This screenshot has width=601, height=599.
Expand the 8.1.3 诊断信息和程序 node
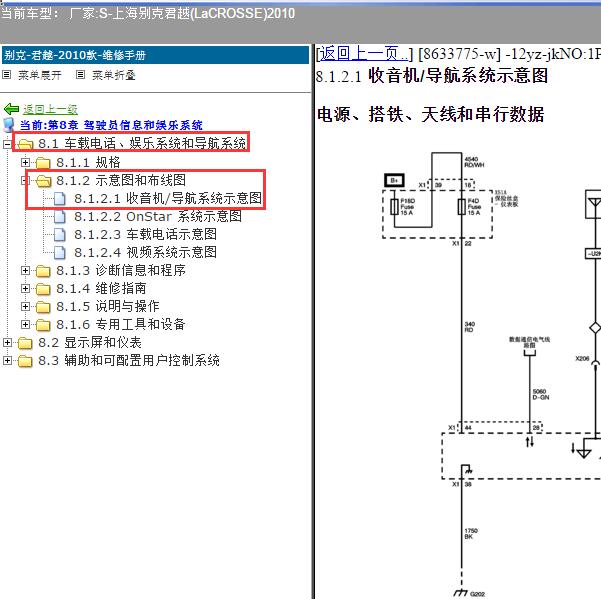click(x=25, y=271)
